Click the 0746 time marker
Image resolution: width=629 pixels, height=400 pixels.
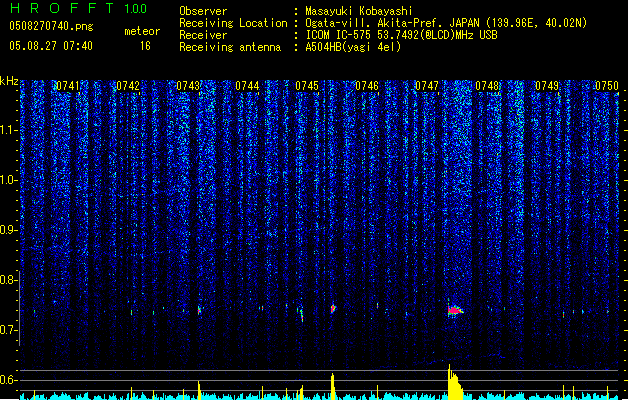[x=367, y=86]
